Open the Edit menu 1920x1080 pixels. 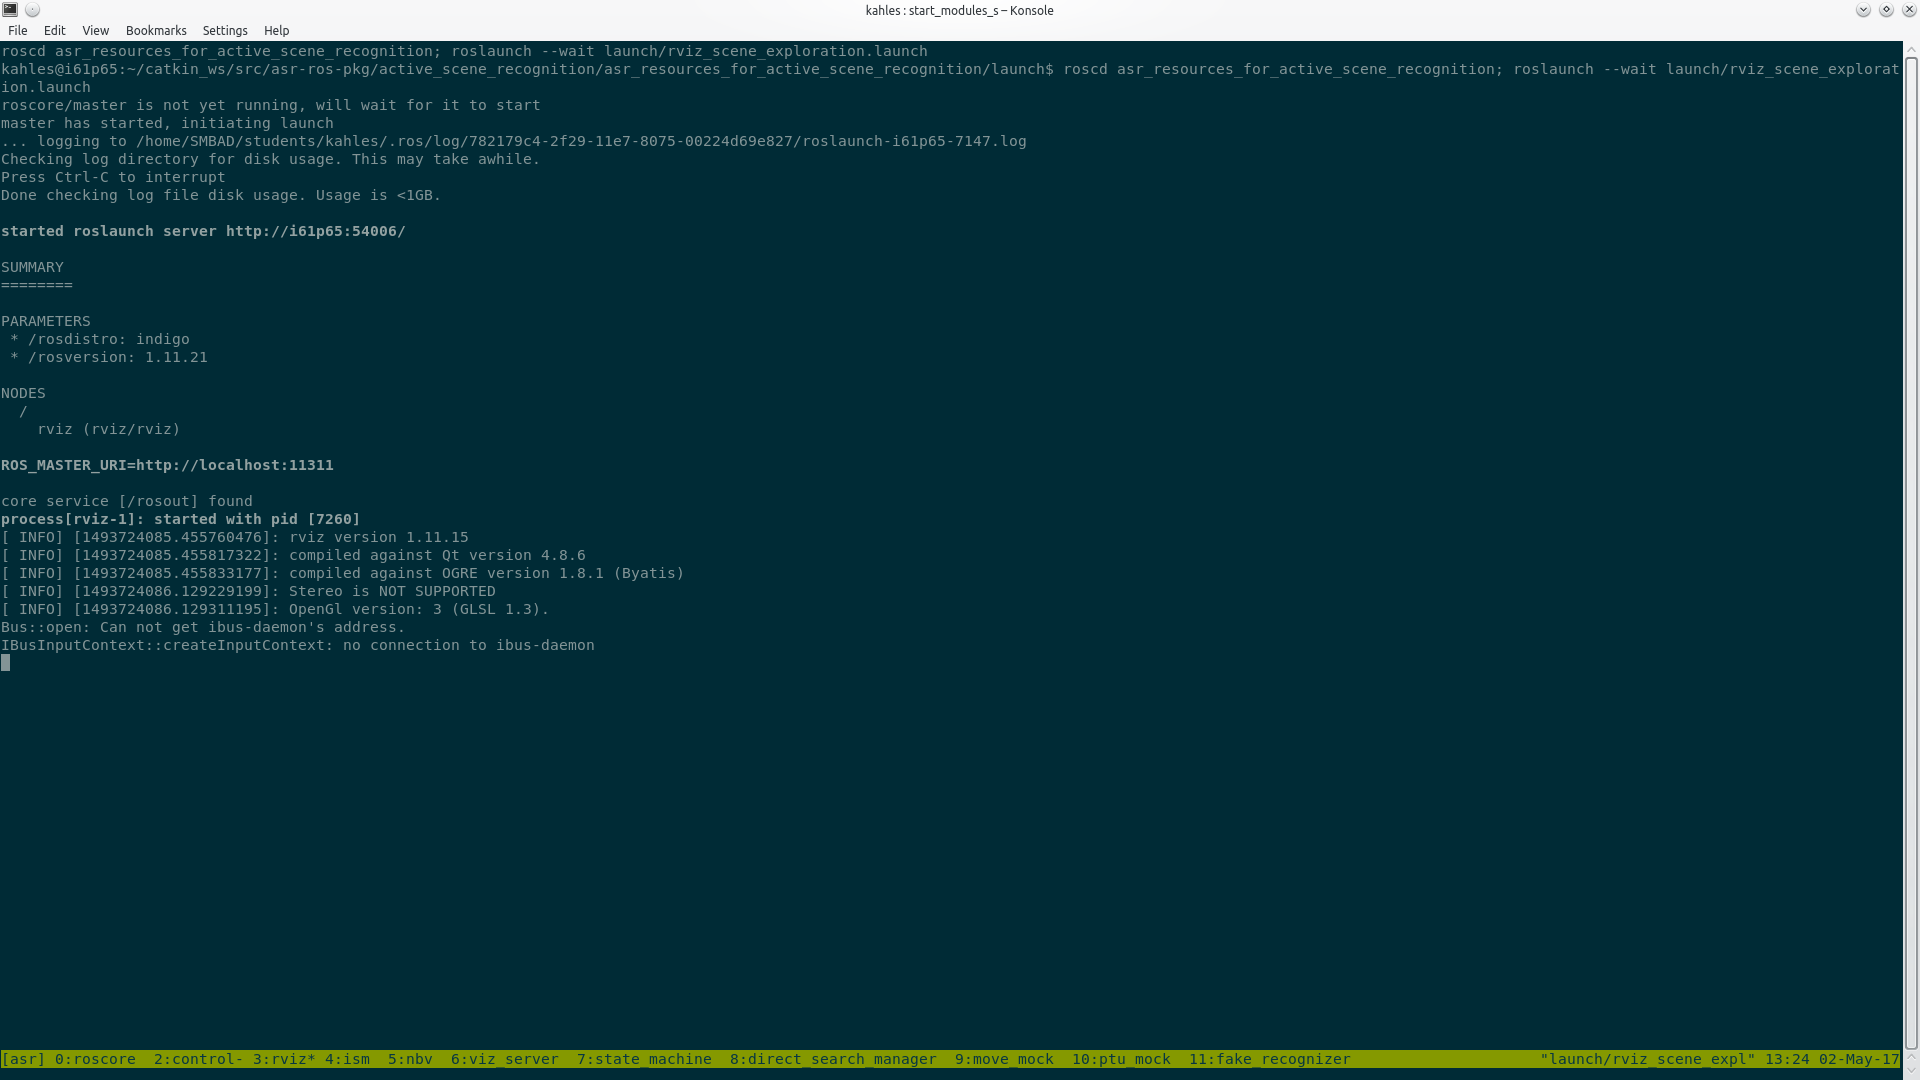click(x=55, y=31)
